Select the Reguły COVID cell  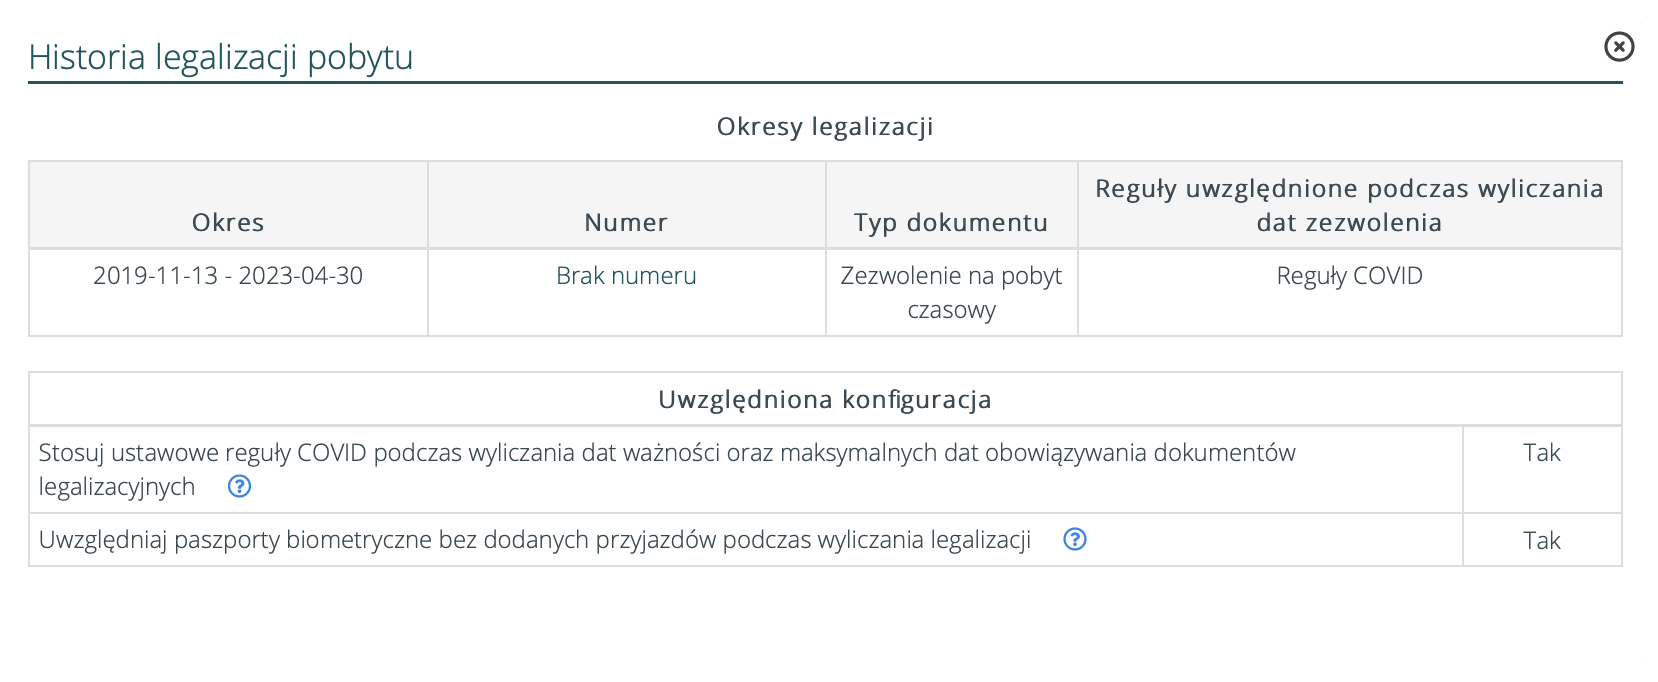click(x=1349, y=276)
